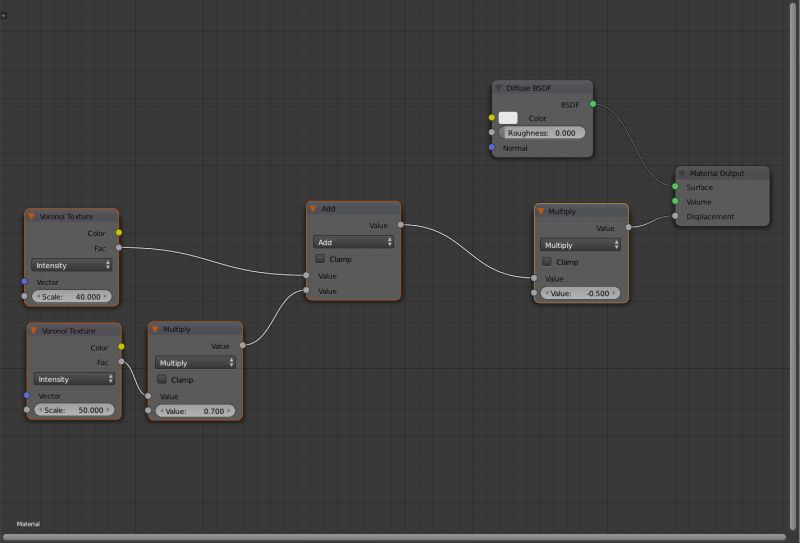This screenshot has width=800, height=543.
Task: Collapse the Multiply node with Value -0.500
Action: point(541,211)
